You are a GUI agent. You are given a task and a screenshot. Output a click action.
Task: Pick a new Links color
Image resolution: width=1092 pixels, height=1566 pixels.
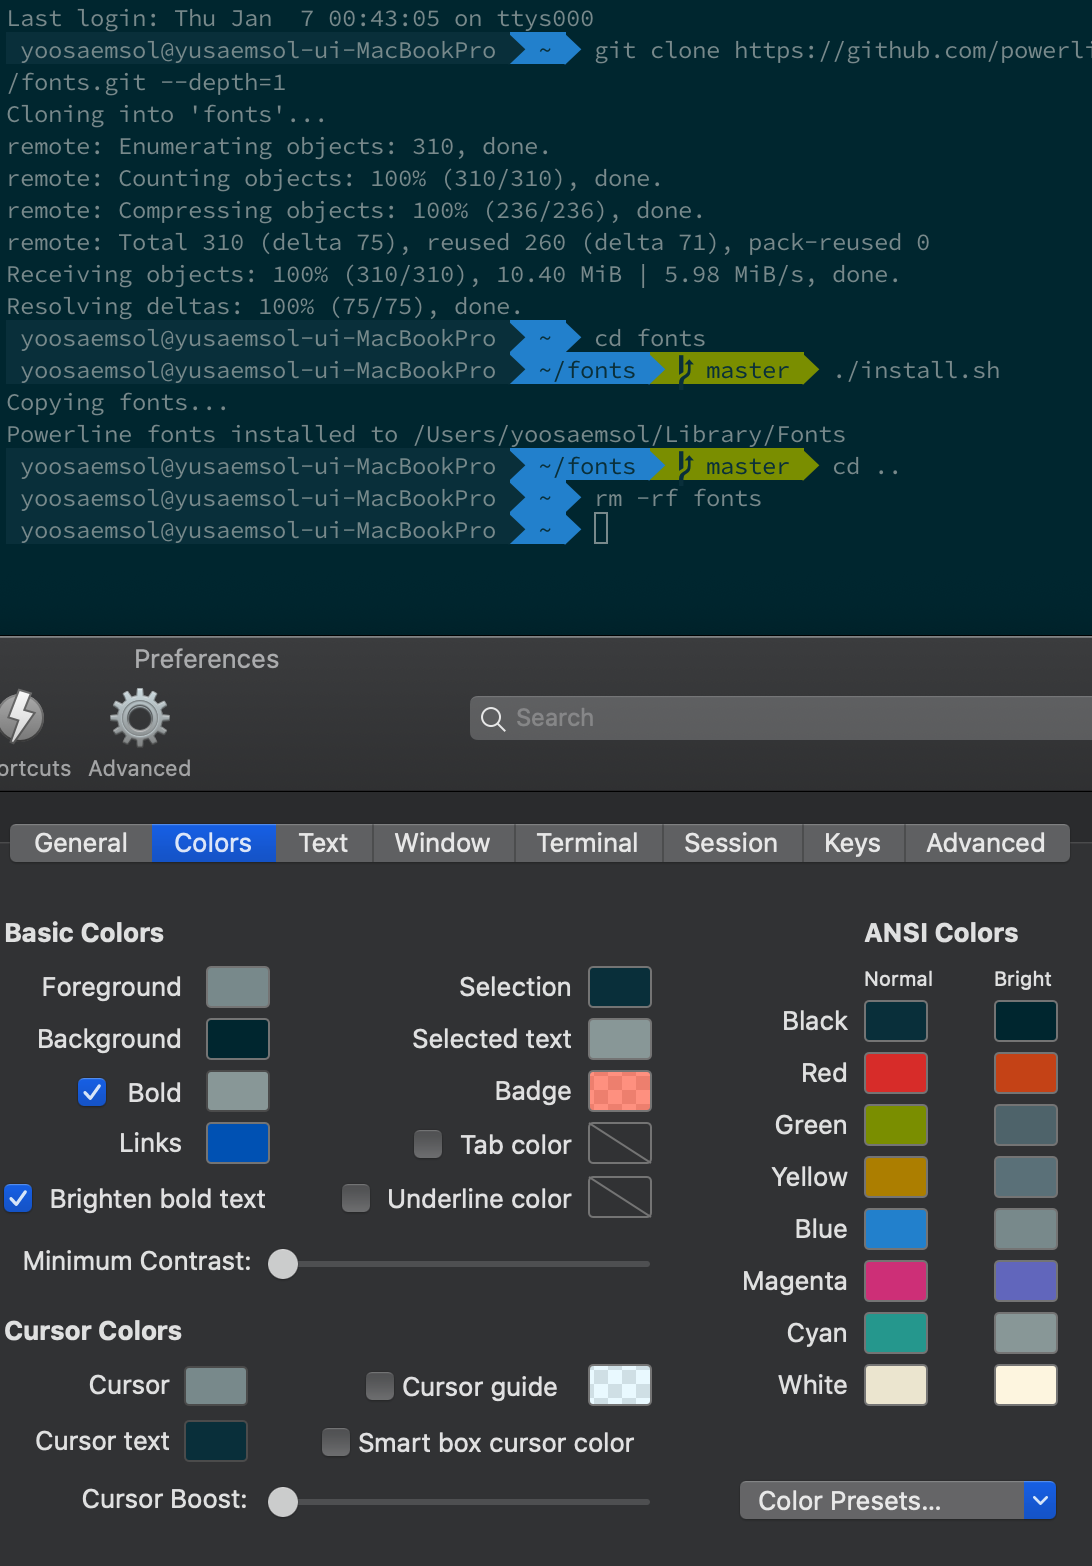[x=238, y=1143]
